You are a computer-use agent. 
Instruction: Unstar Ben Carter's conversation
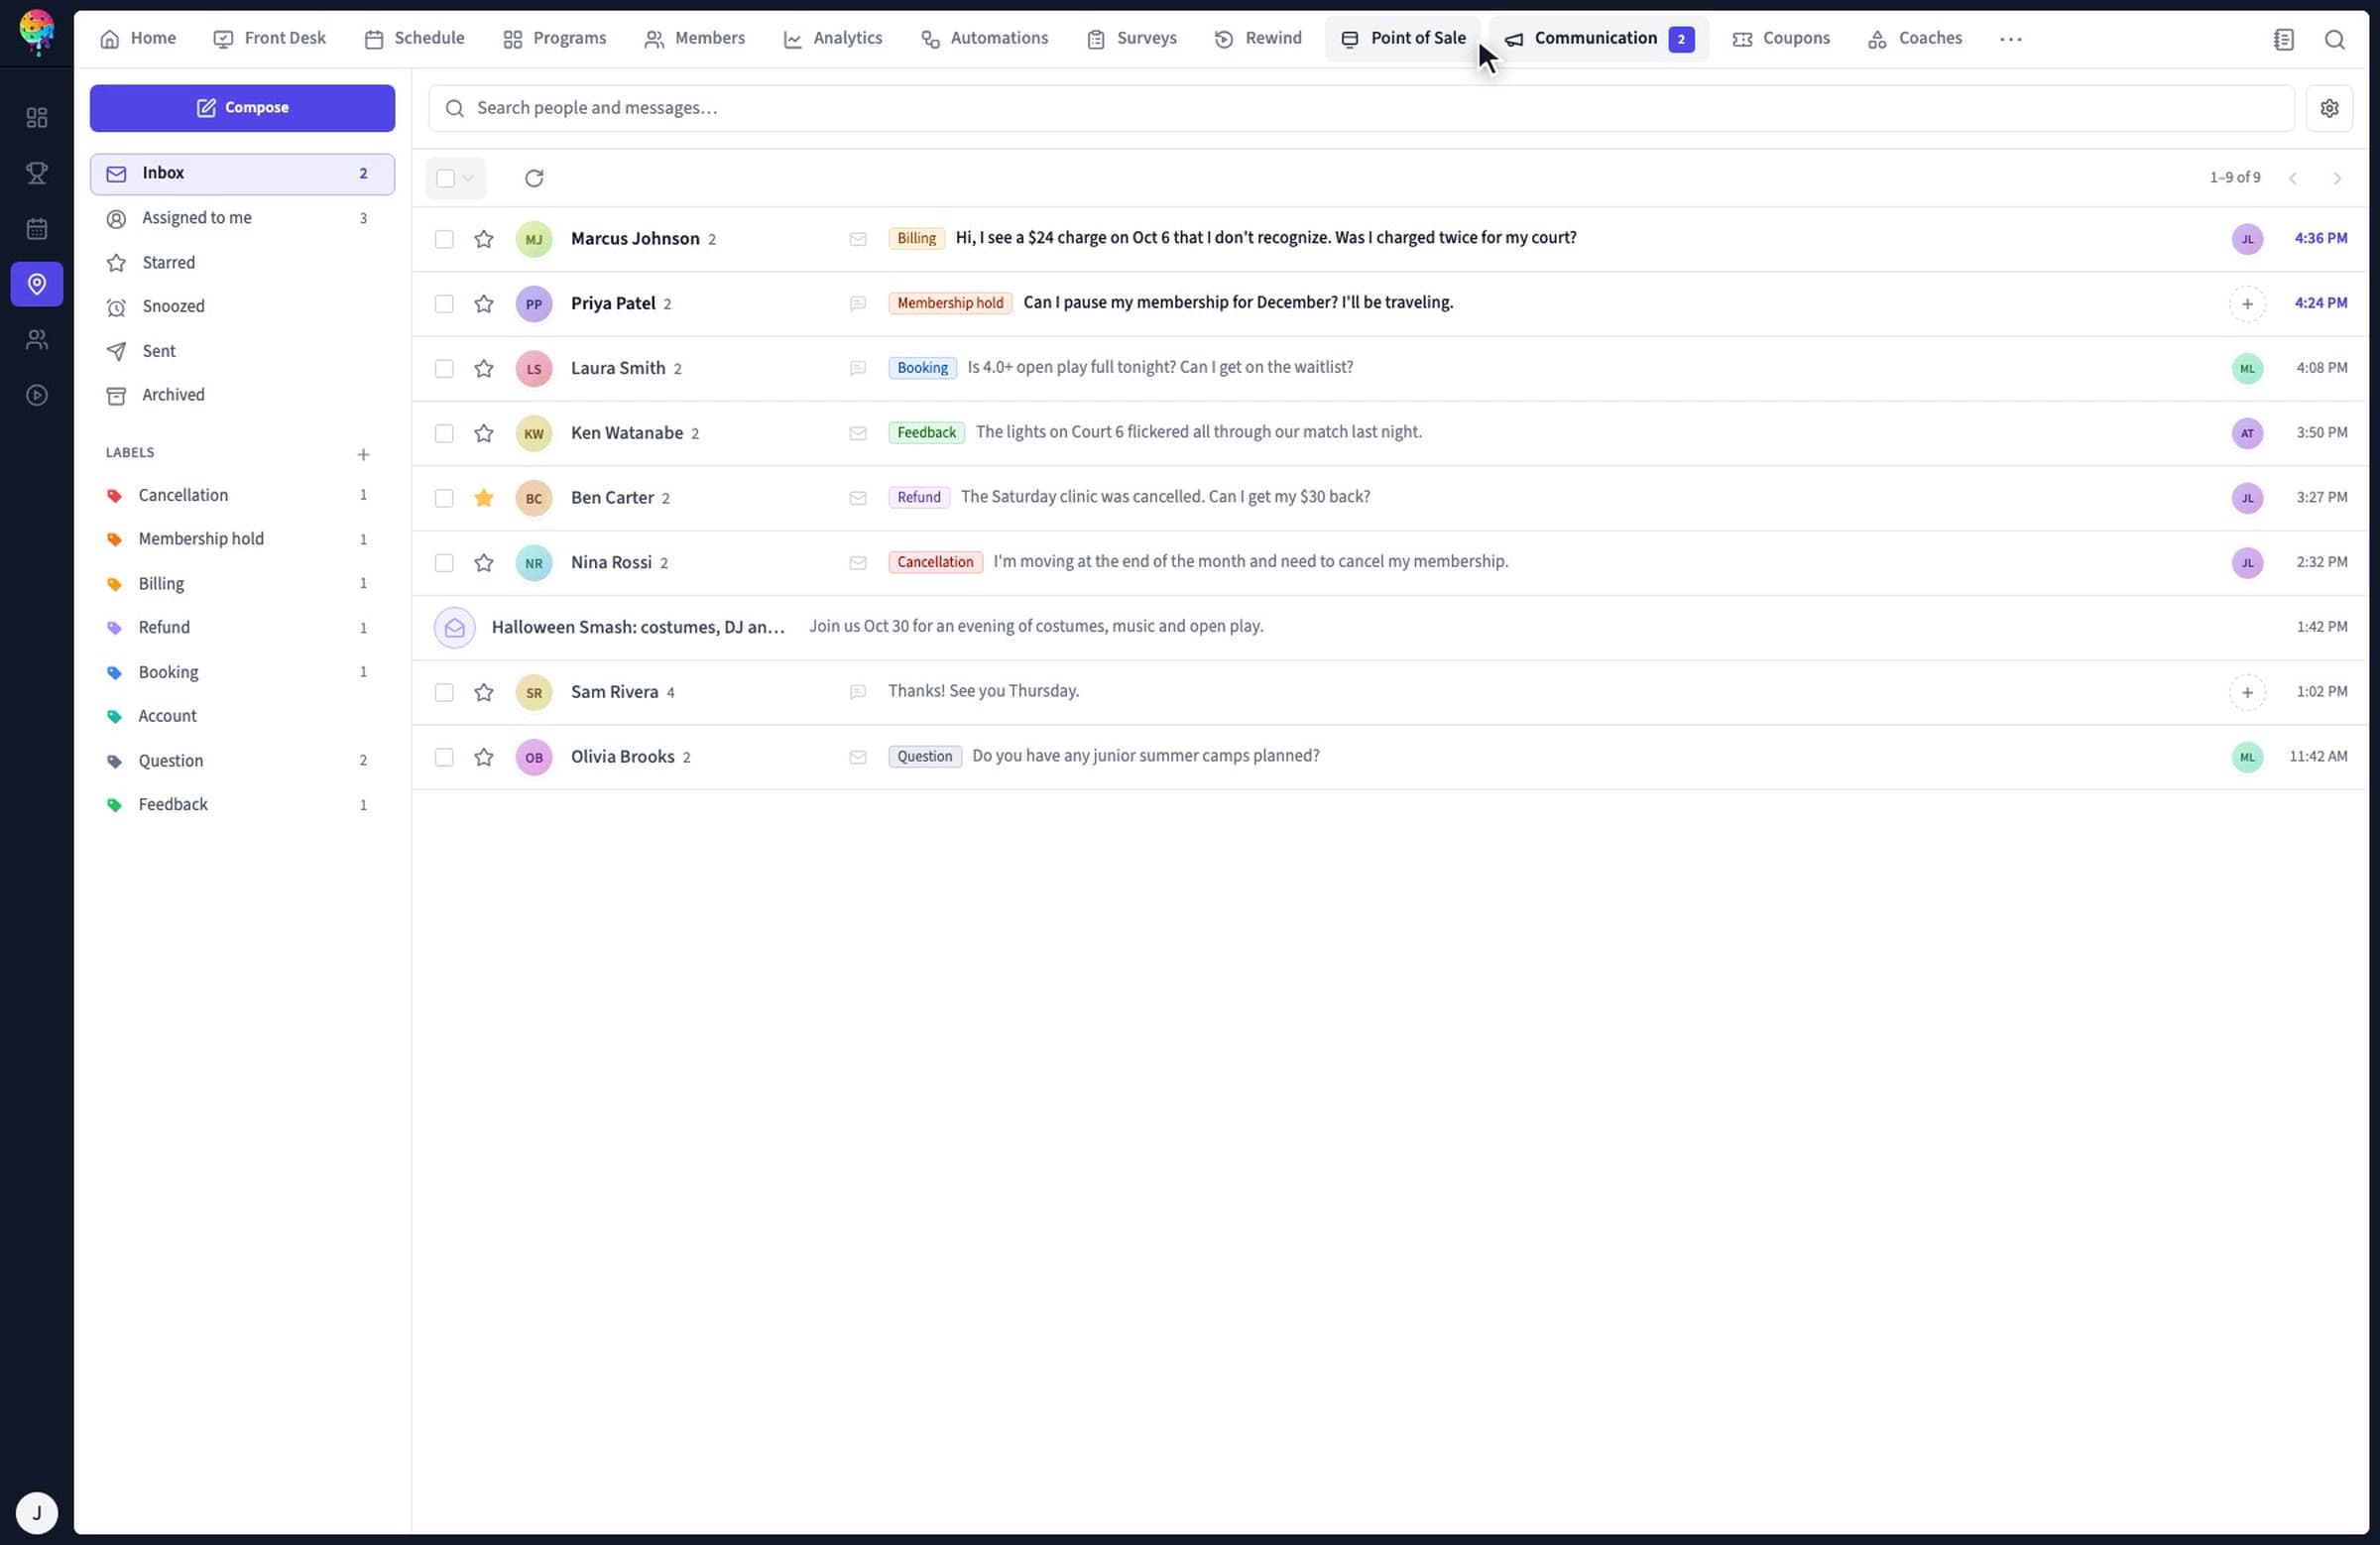(484, 498)
